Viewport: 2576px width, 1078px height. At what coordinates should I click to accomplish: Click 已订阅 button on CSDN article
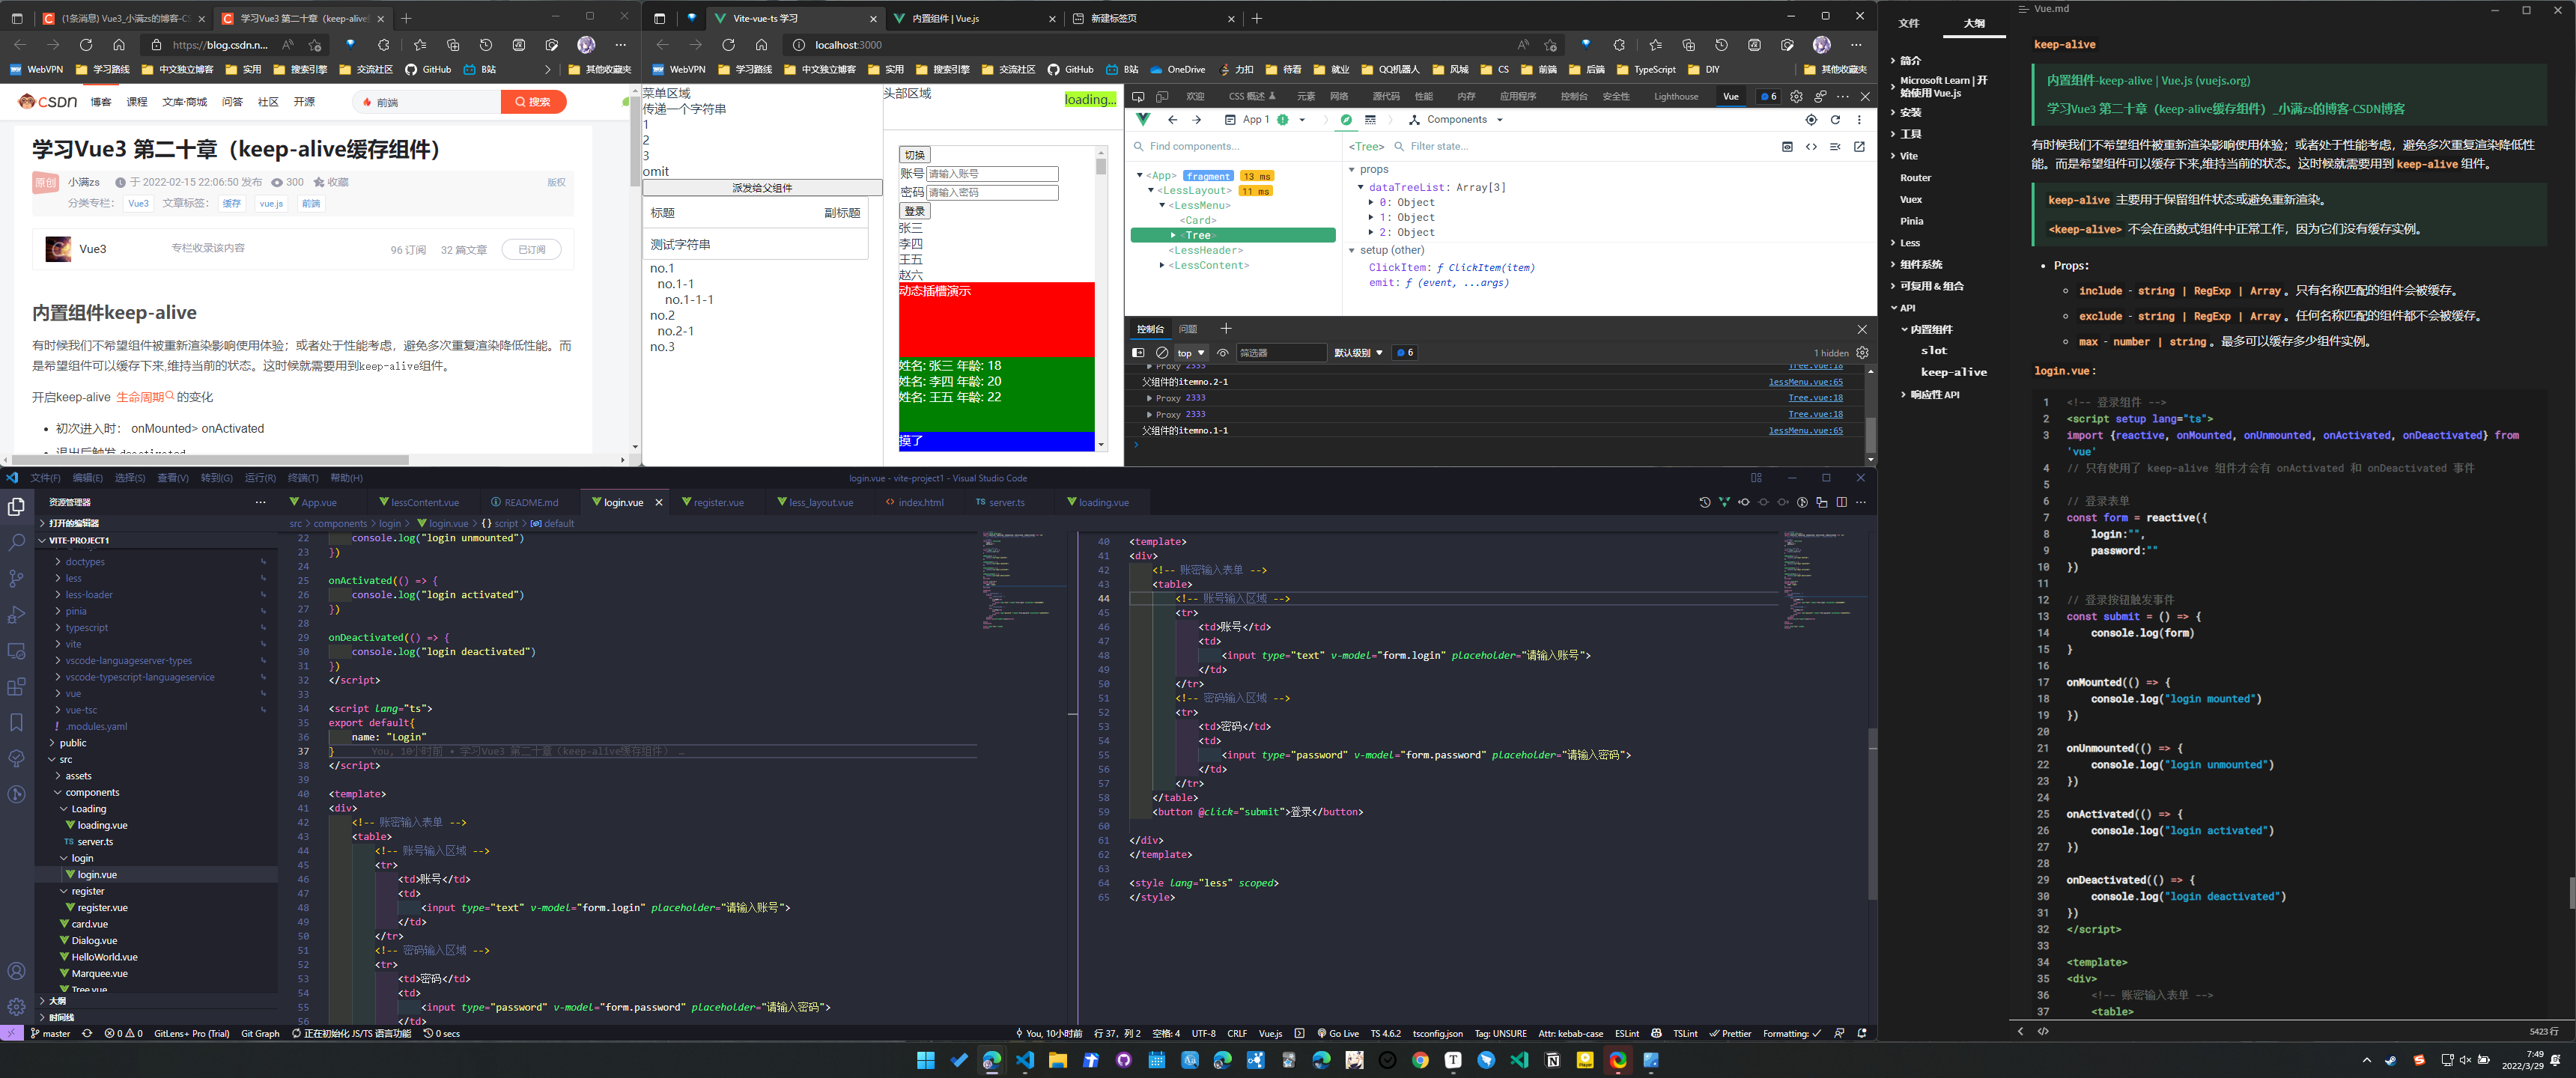(531, 249)
